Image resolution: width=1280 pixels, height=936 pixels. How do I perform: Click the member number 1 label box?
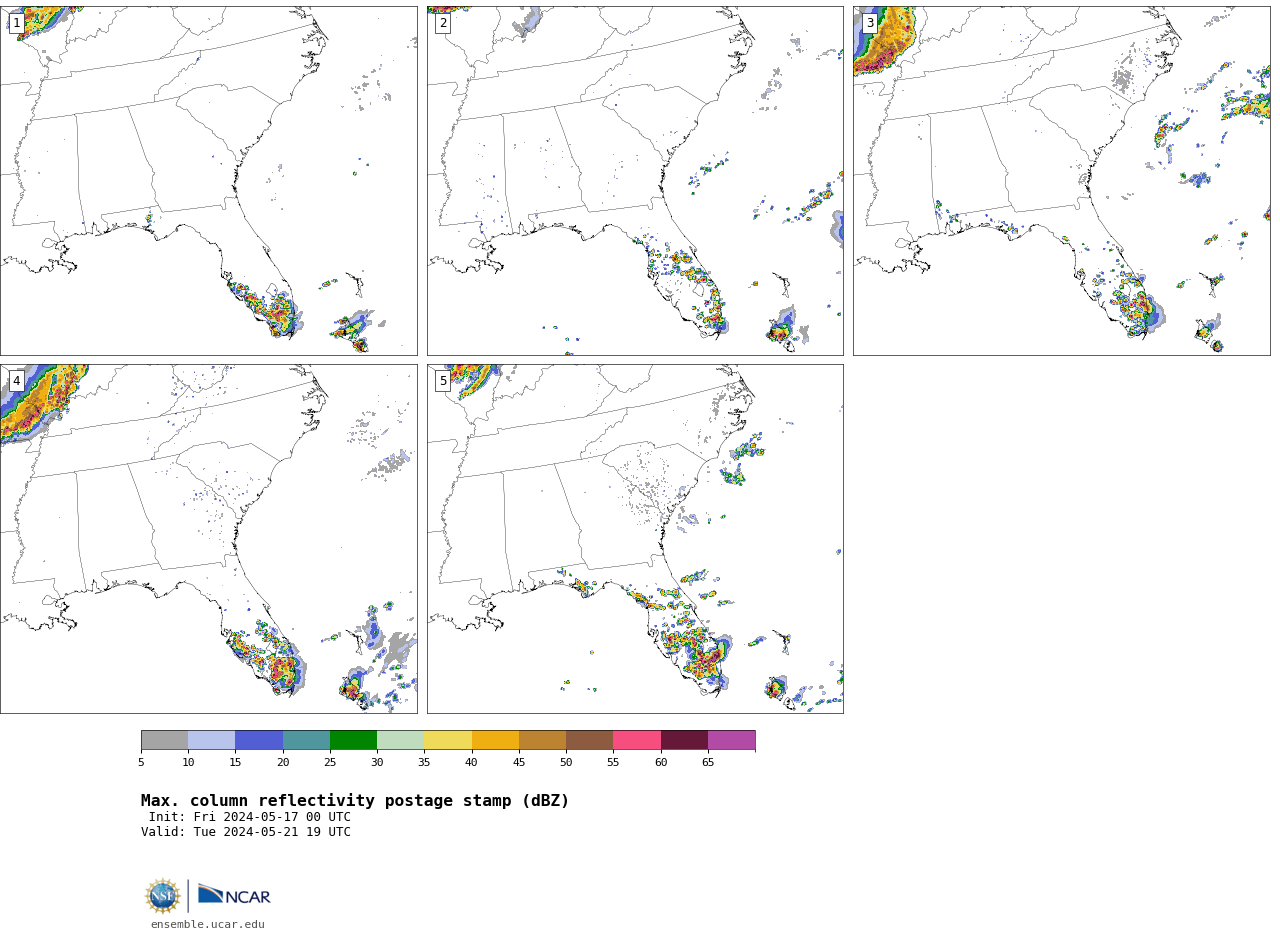(16, 23)
